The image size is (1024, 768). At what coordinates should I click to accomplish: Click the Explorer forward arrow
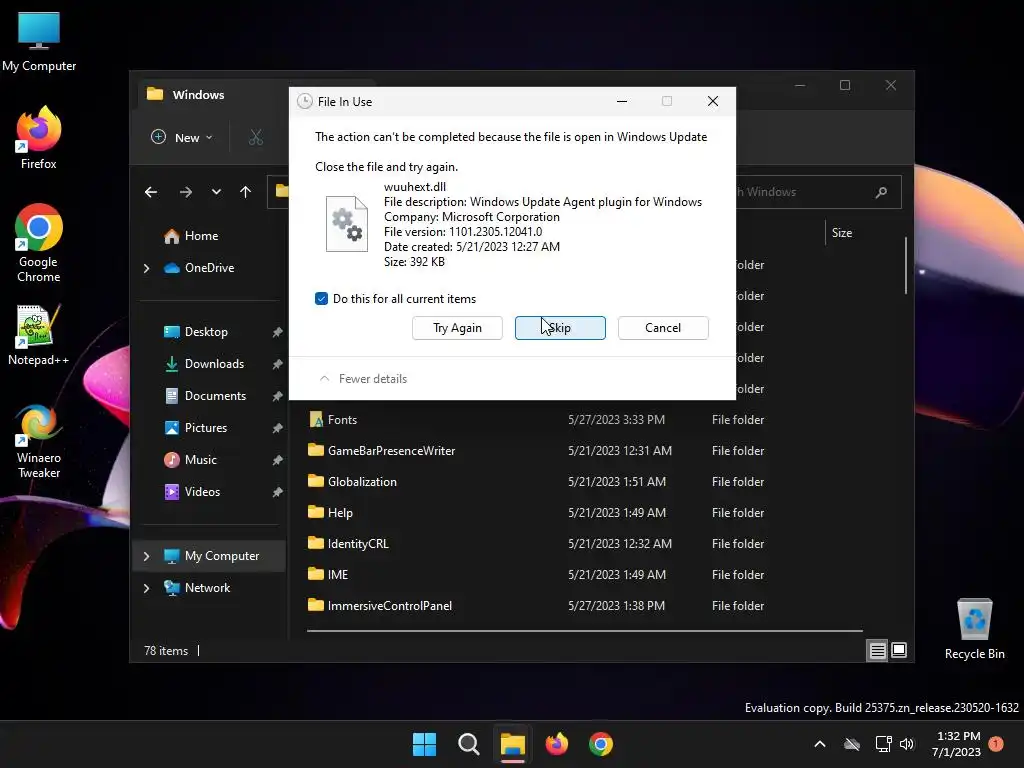tap(185, 192)
